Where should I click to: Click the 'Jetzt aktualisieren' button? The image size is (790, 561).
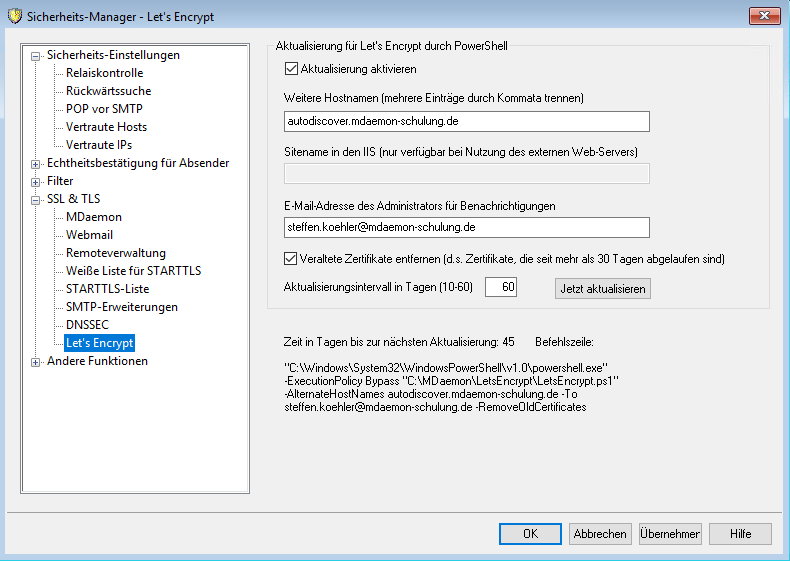(x=603, y=288)
